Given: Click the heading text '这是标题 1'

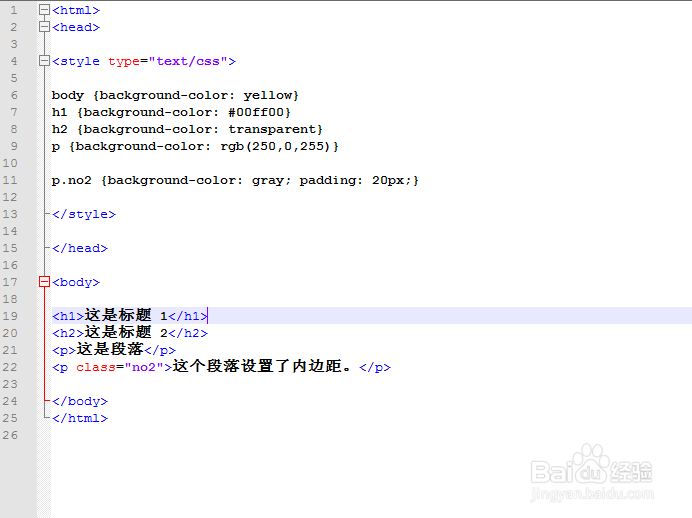Looking at the screenshot, I should click(126, 315).
